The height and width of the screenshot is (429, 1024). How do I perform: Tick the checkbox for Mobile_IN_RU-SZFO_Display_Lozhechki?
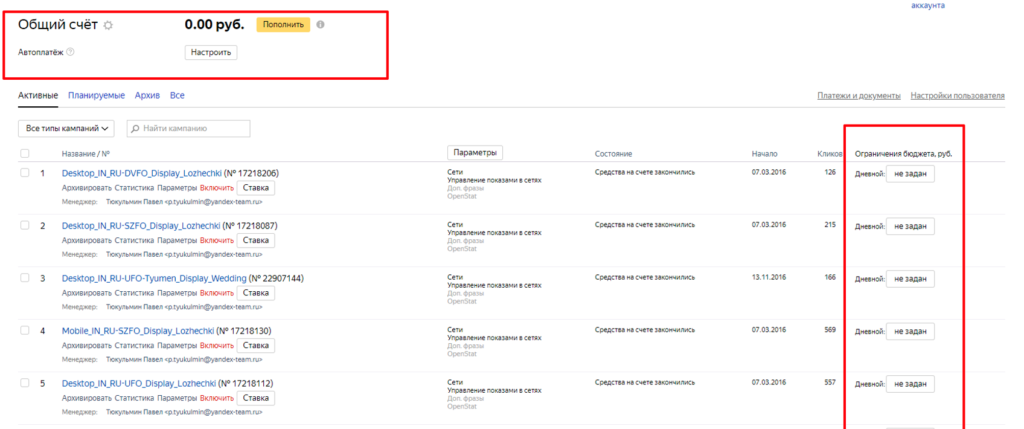[25, 330]
